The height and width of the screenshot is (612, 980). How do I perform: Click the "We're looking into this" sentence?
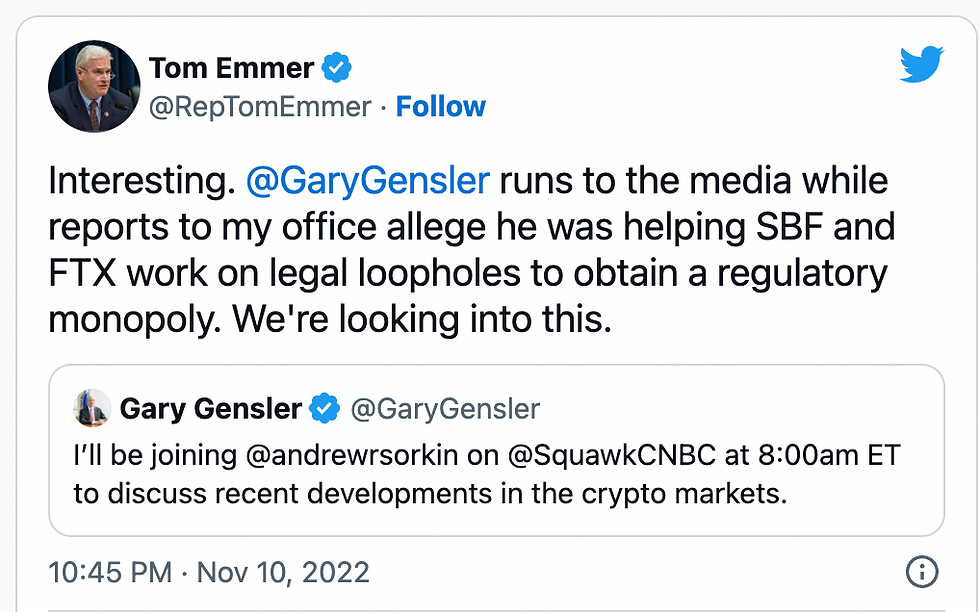coord(422,319)
